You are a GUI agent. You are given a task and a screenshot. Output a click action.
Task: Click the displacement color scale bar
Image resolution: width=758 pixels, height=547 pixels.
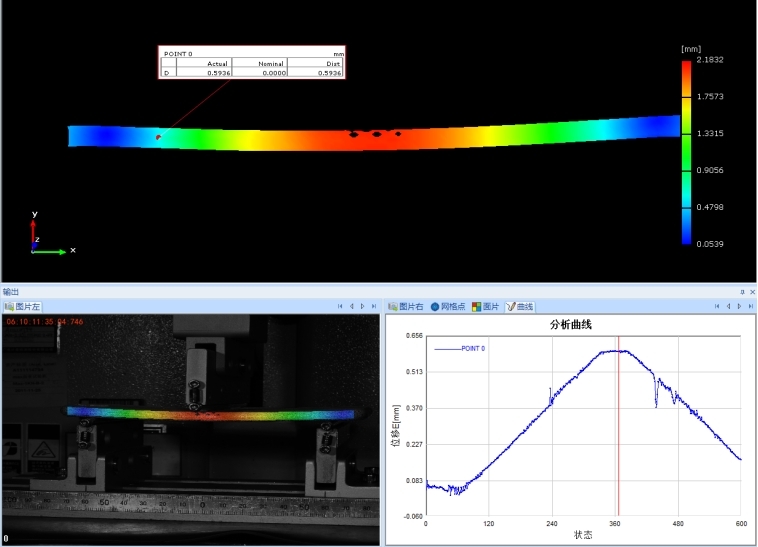(686, 152)
